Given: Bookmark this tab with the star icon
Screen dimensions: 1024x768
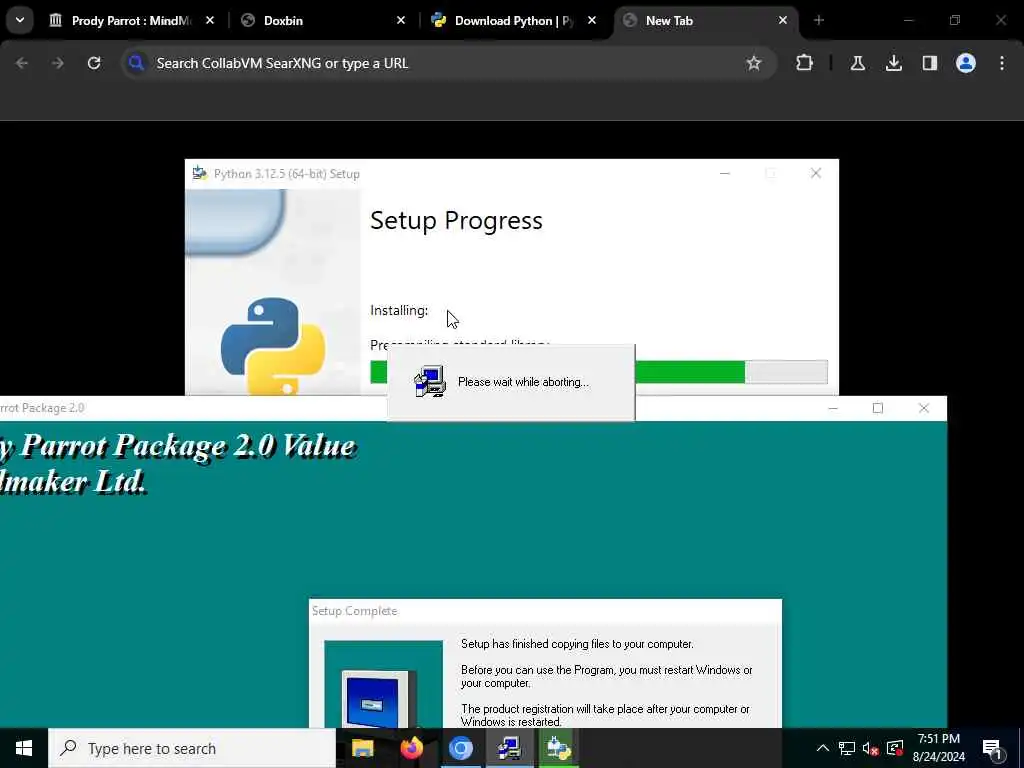Looking at the screenshot, I should pyautogui.click(x=754, y=63).
